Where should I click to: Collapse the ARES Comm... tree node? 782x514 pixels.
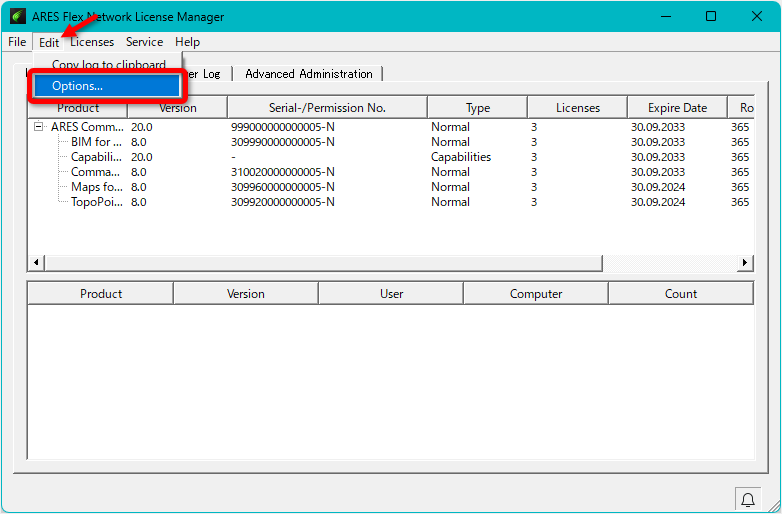38,127
